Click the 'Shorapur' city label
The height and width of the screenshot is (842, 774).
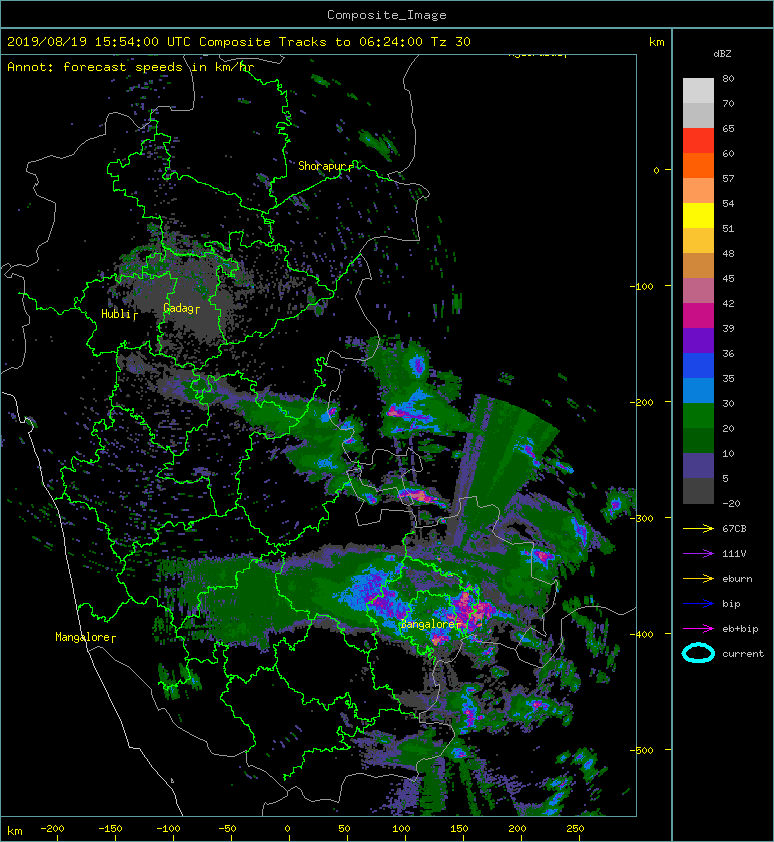point(323,166)
